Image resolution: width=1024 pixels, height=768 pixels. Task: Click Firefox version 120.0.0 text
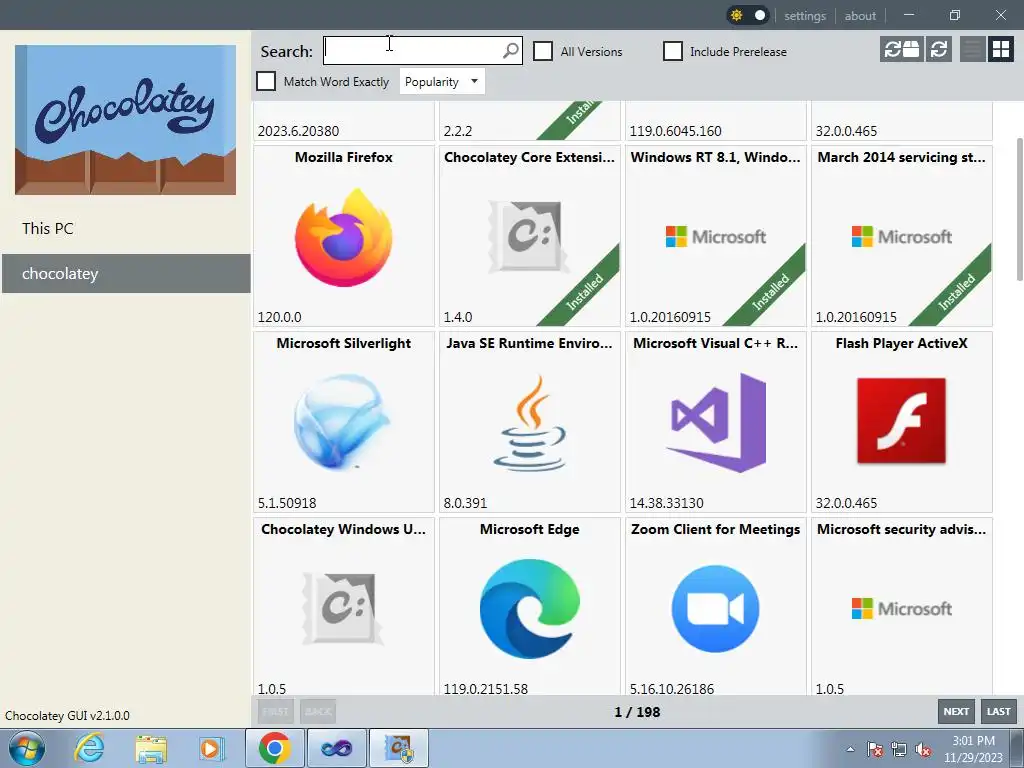(x=280, y=317)
